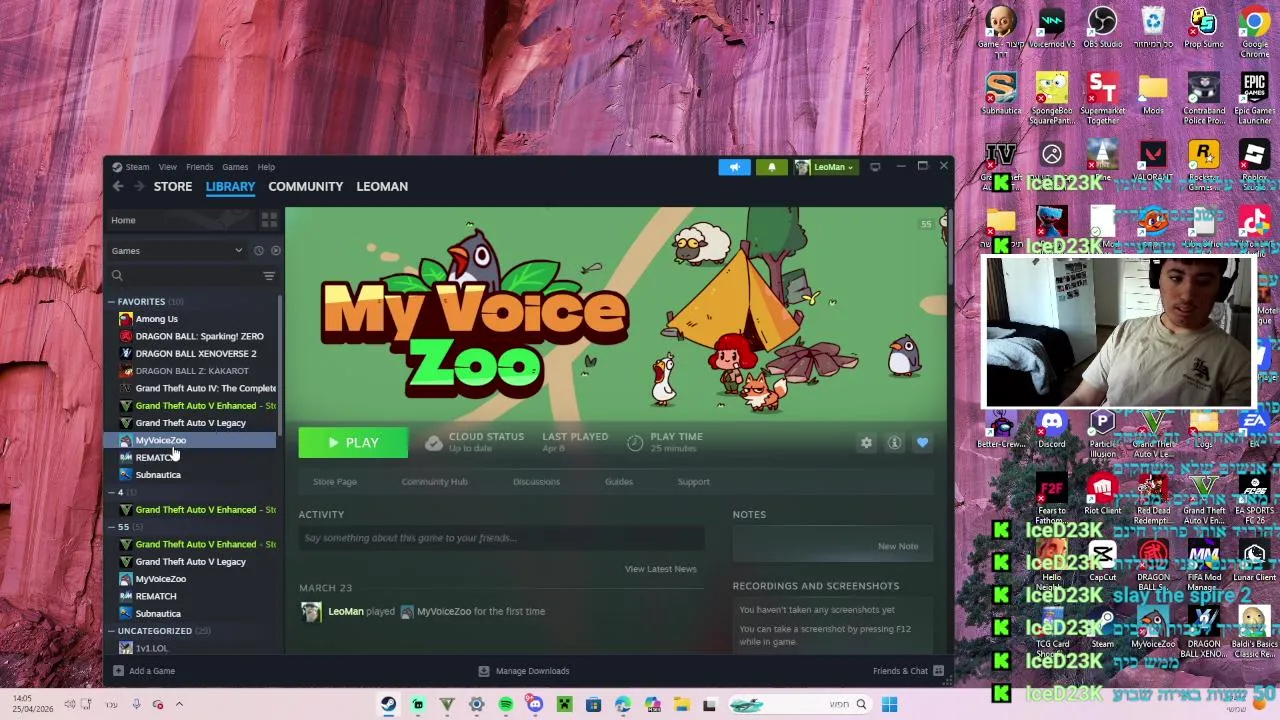Open advanced filters icon beside search field

coord(269,275)
